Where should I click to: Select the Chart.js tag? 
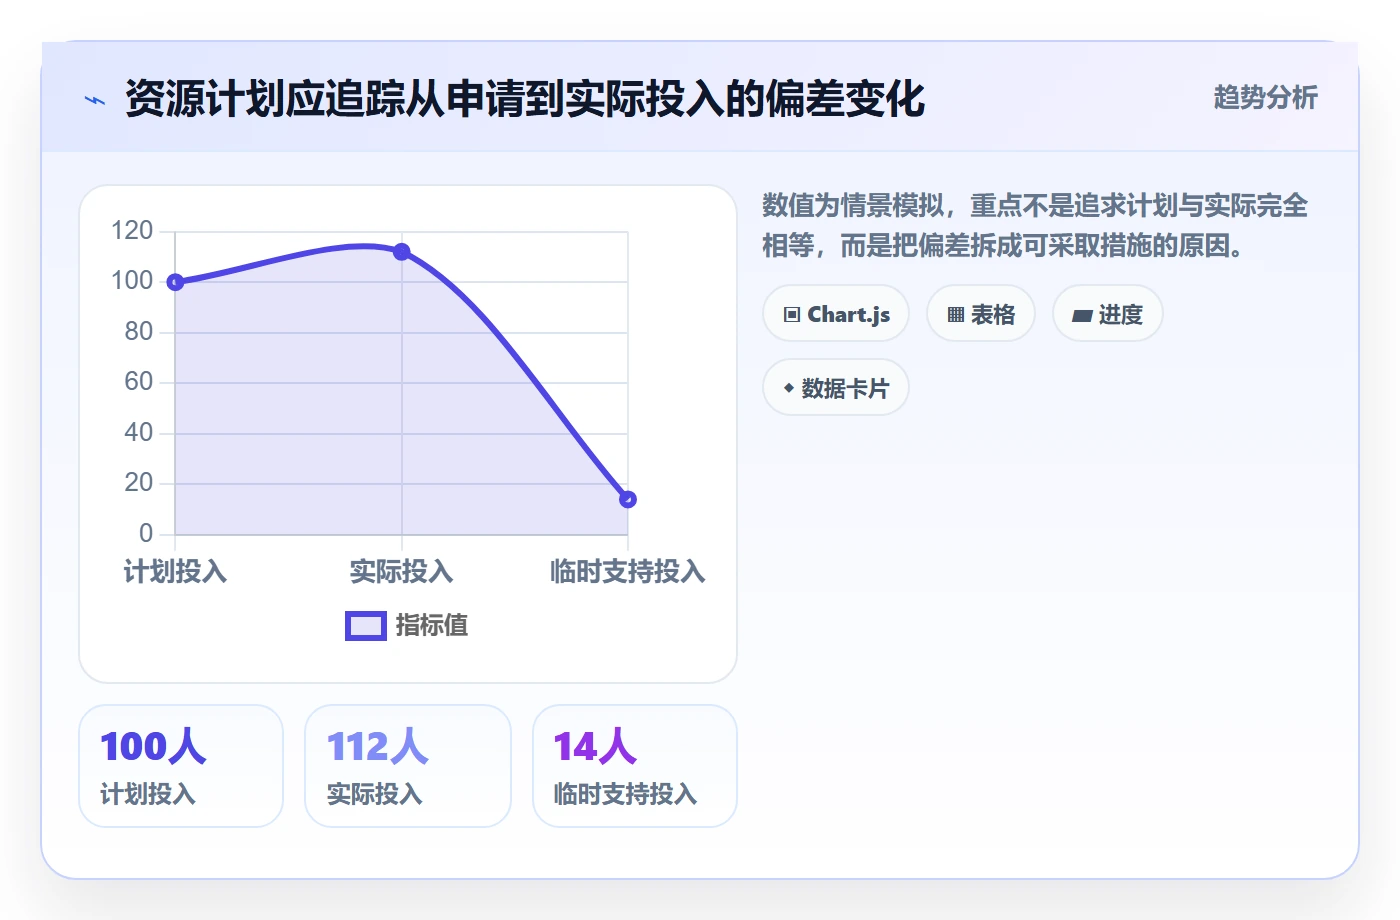(836, 314)
